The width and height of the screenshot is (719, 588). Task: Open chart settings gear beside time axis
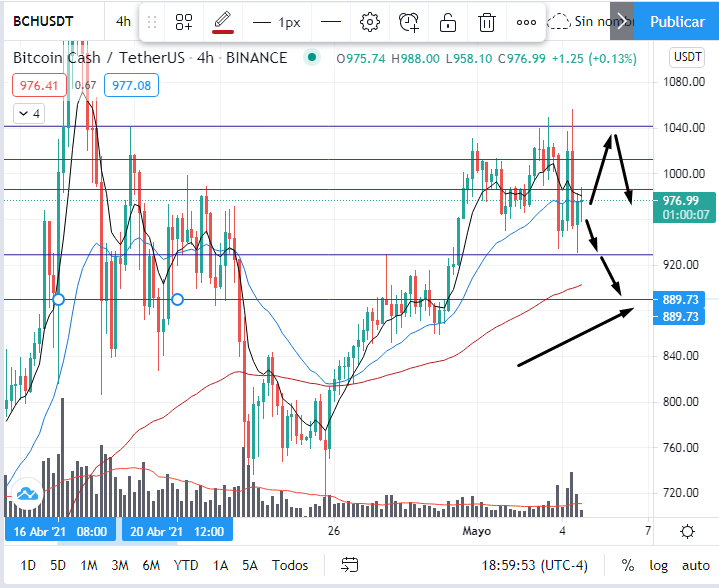tap(687, 532)
